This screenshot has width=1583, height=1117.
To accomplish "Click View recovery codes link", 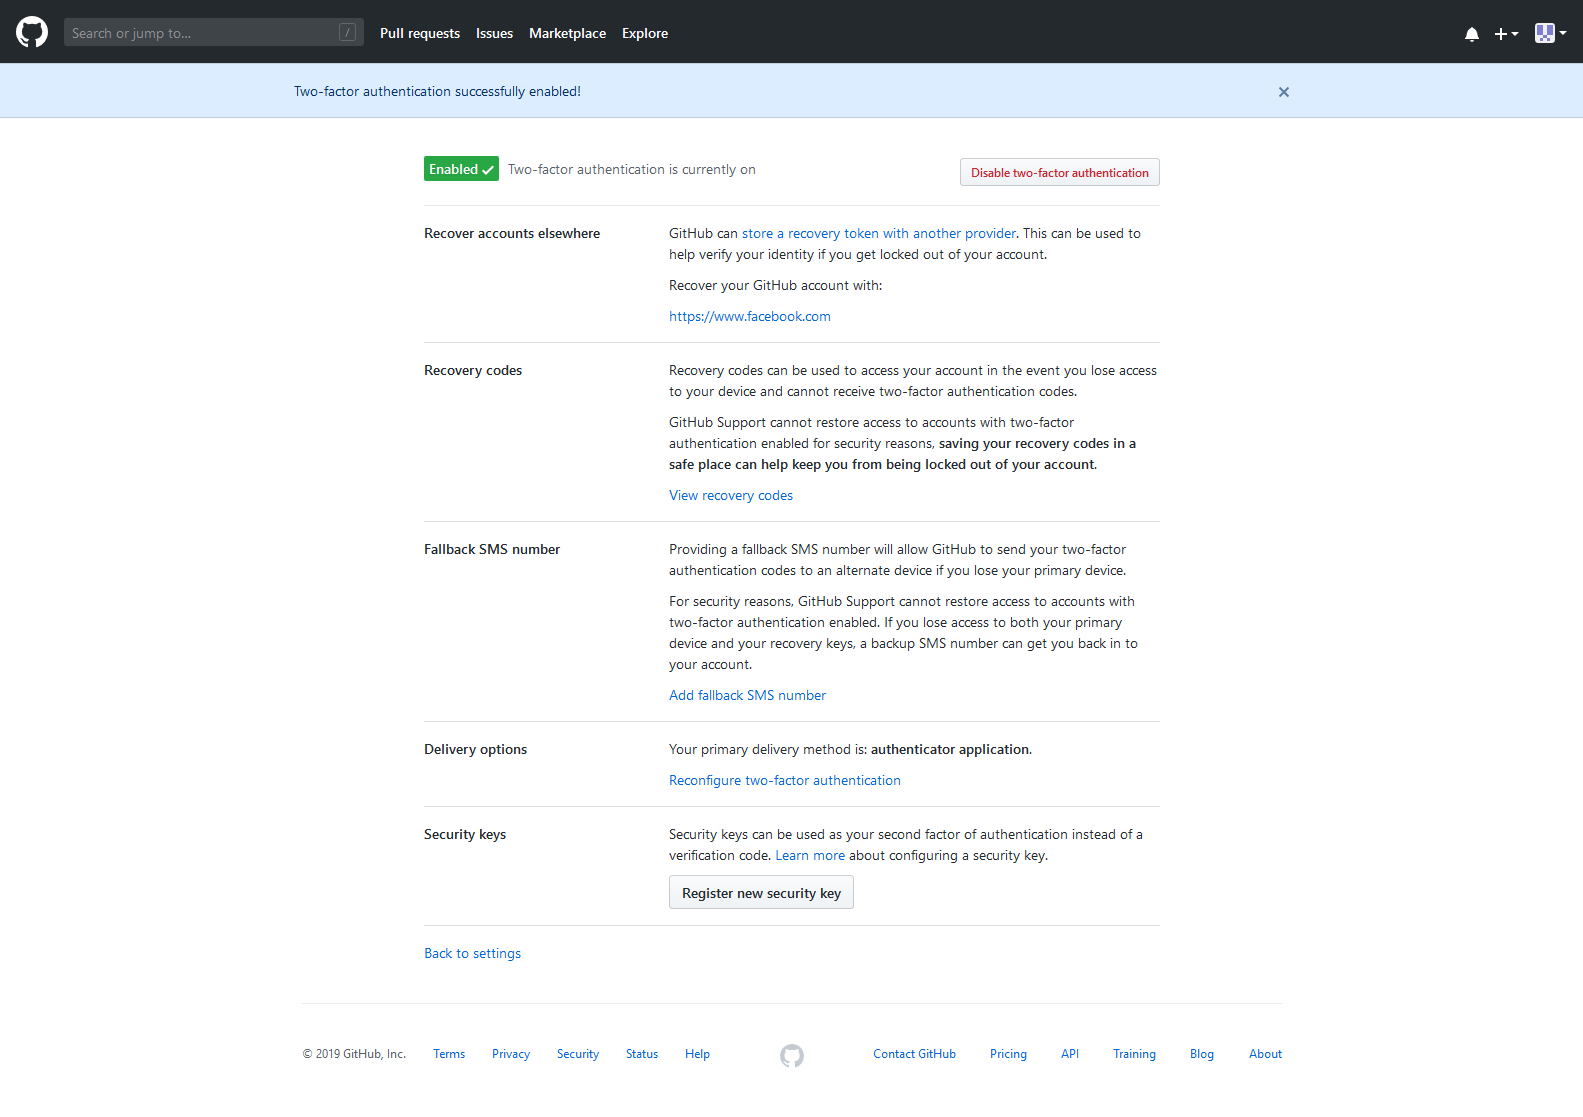I will click(730, 495).
